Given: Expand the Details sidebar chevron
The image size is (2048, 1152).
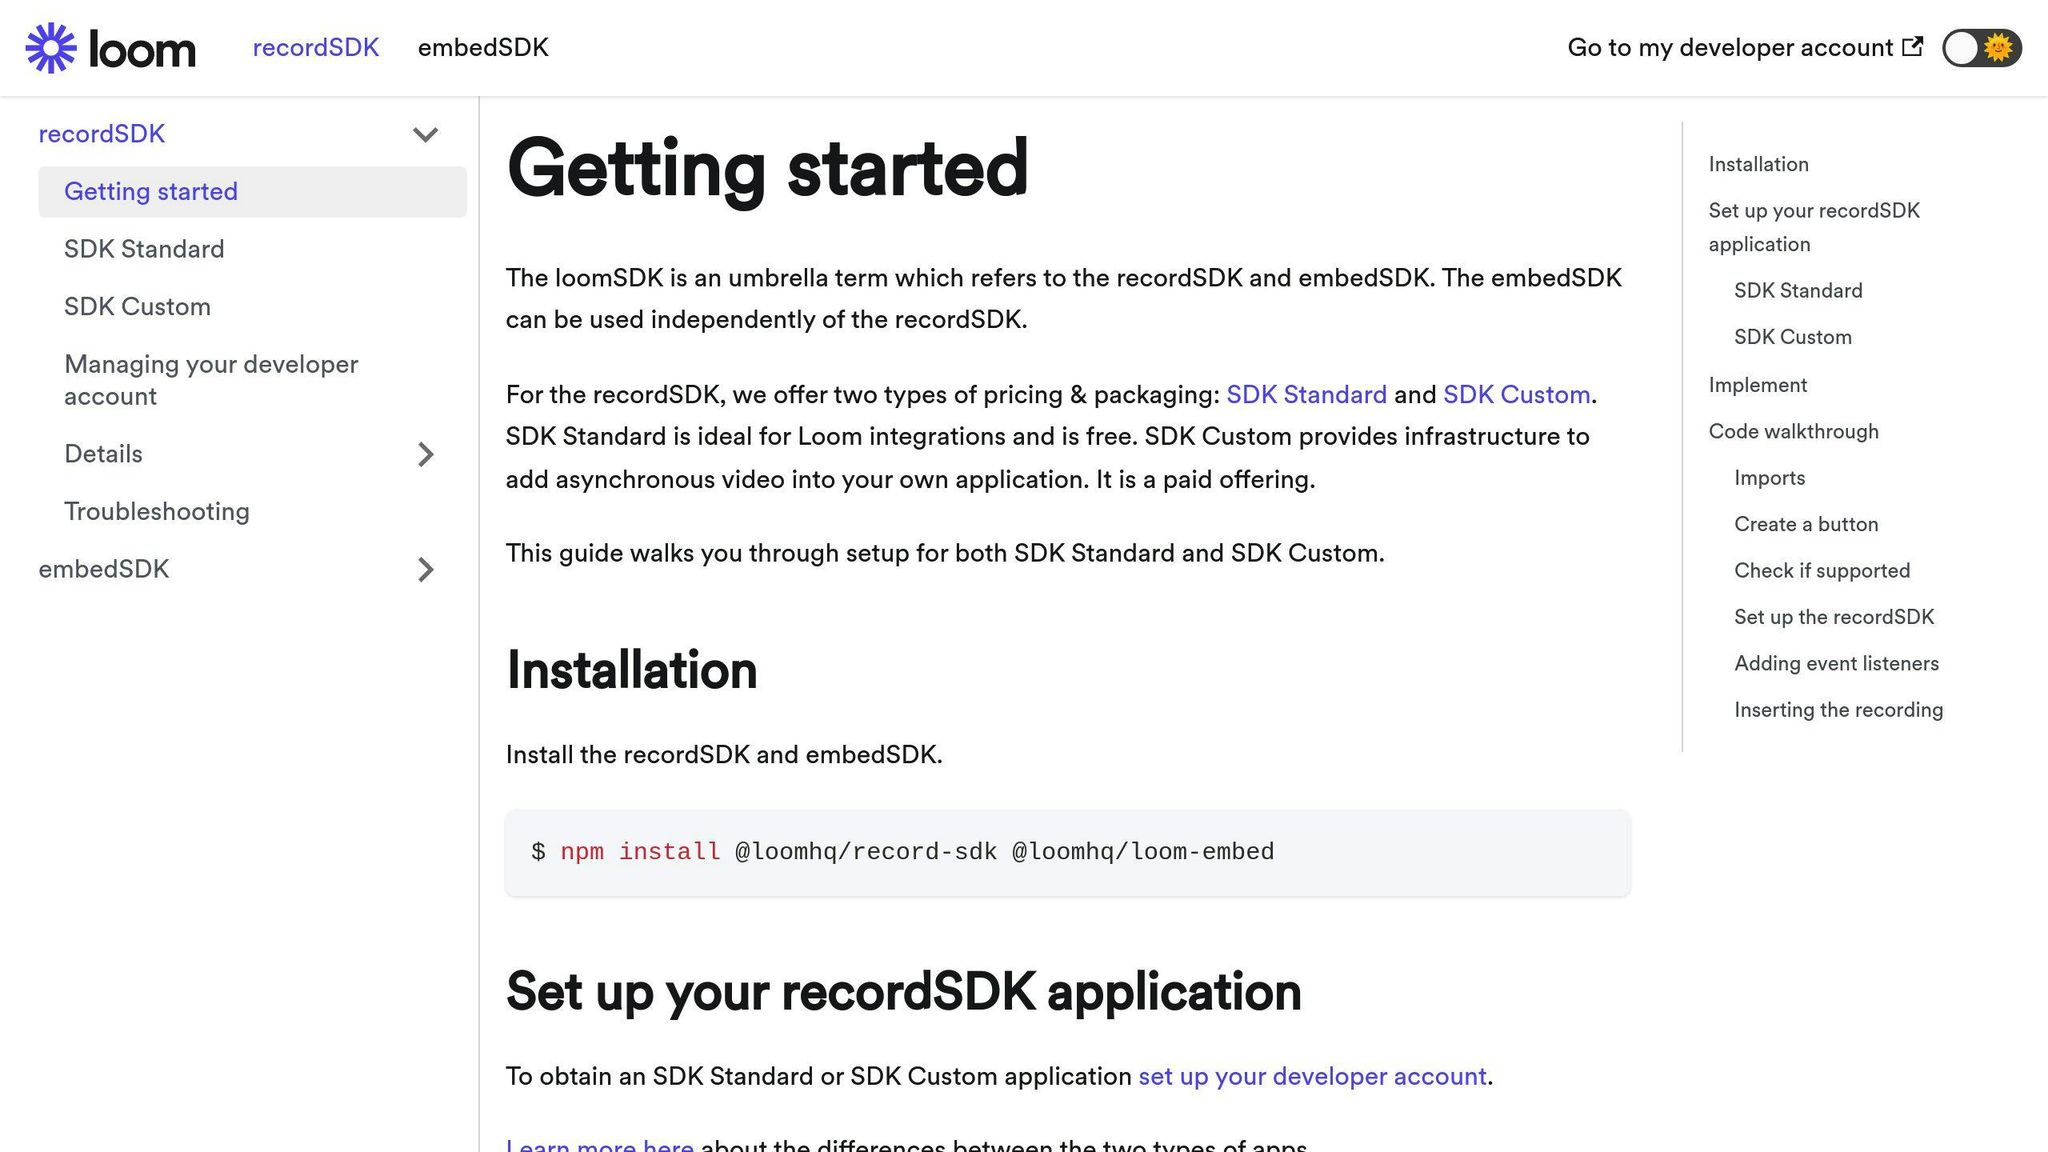Looking at the screenshot, I should (425, 454).
